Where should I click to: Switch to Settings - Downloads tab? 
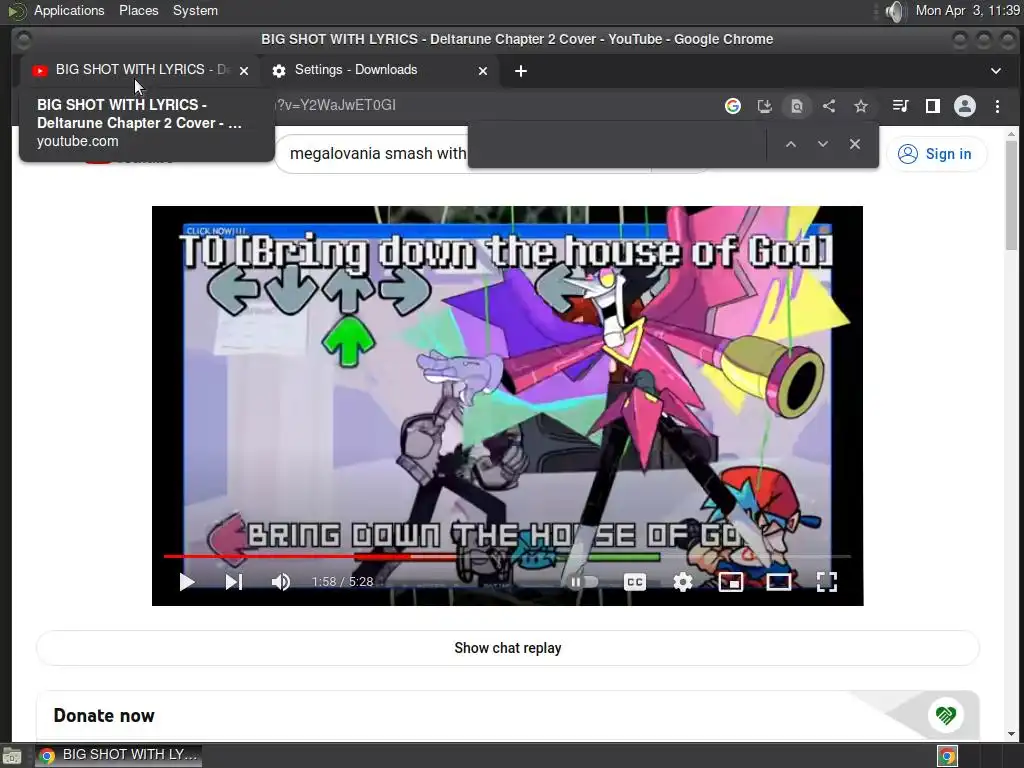click(380, 70)
